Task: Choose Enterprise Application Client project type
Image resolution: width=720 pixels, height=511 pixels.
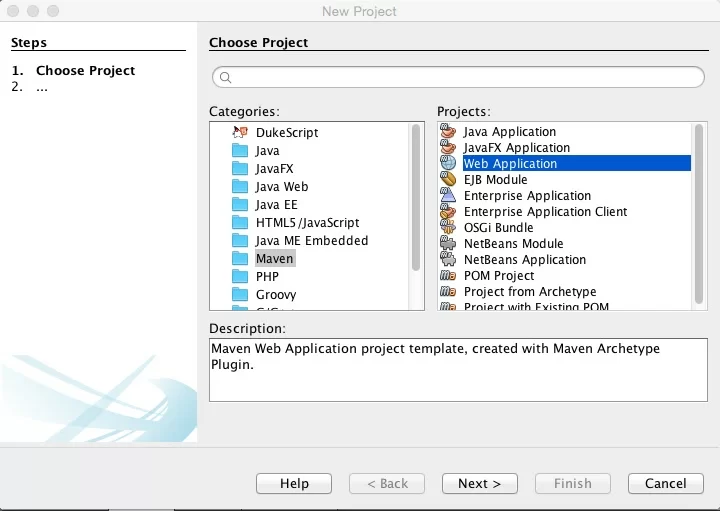Action: click(546, 212)
